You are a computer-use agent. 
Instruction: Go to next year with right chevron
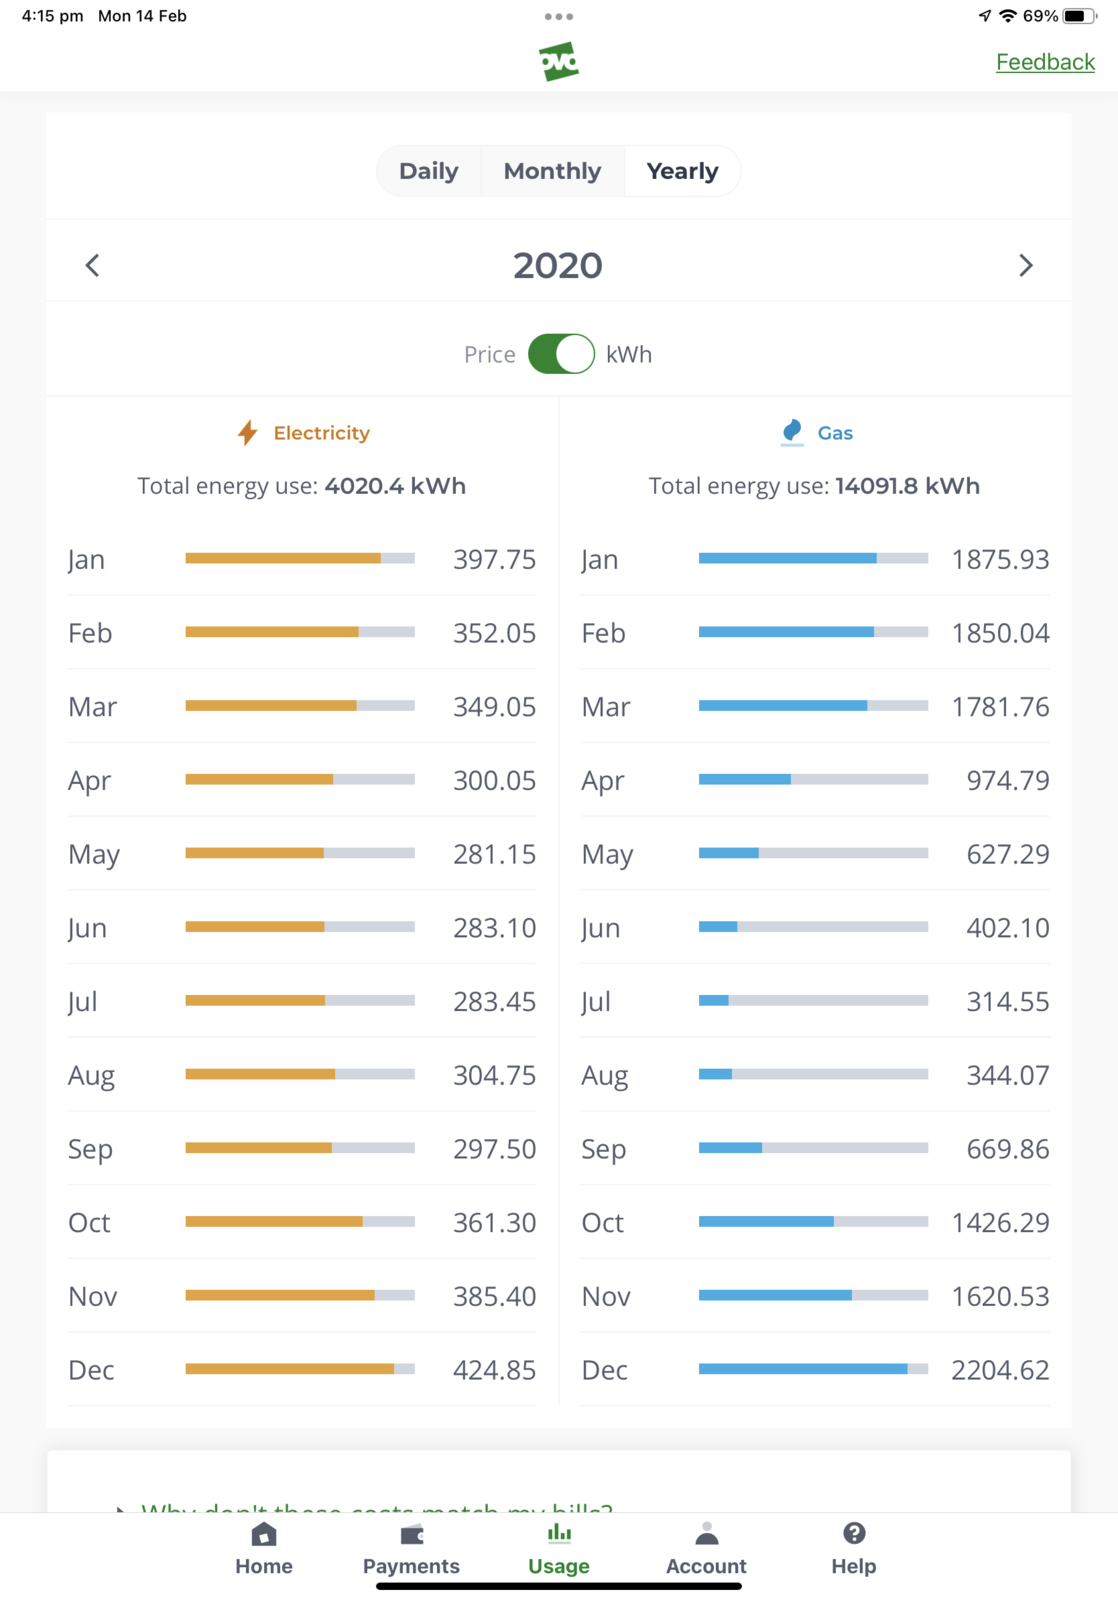coord(1025,265)
